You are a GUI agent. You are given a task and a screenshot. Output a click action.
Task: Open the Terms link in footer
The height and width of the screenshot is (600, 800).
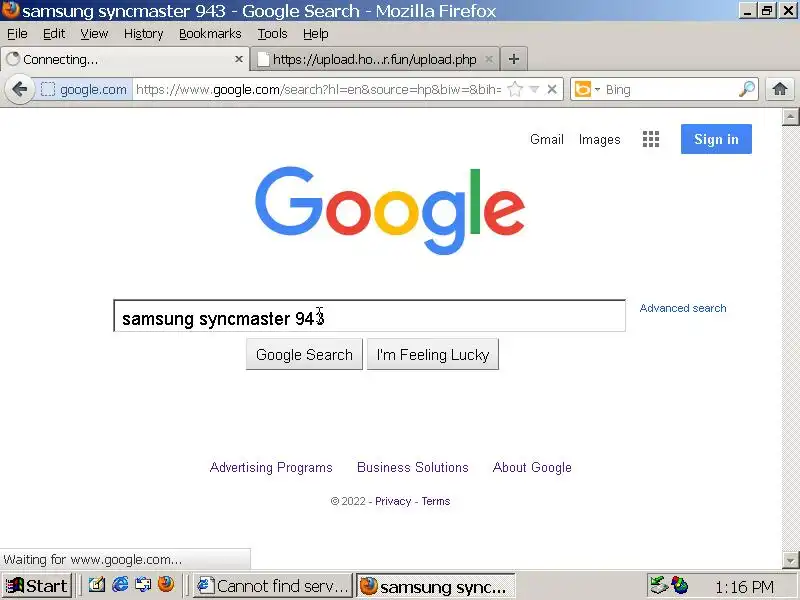(436, 501)
